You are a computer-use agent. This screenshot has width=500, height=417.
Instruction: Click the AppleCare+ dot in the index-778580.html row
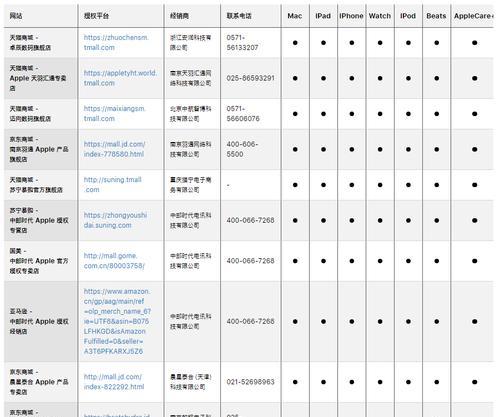tap(475, 149)
